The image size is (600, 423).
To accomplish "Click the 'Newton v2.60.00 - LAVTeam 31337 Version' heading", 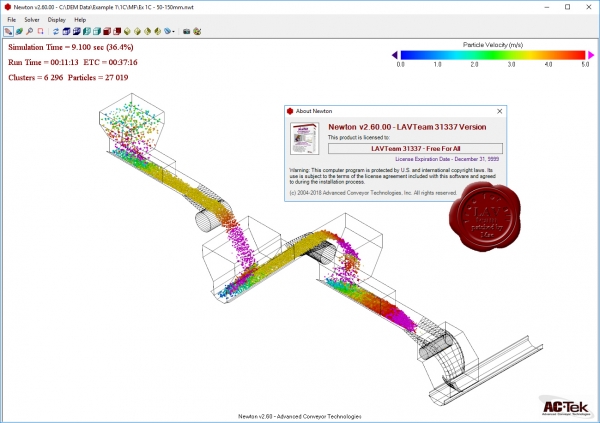I will pyautogui.click(x=407, y=127).
